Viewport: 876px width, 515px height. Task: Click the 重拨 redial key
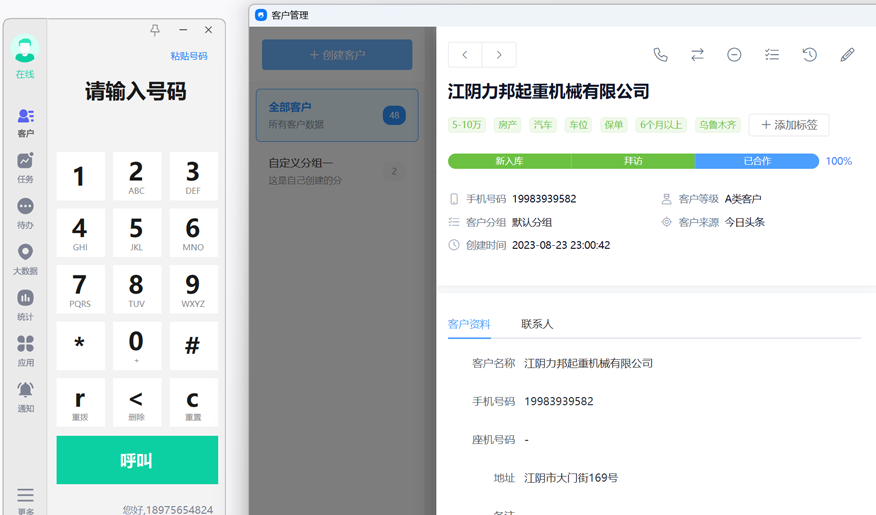point(80,402)
